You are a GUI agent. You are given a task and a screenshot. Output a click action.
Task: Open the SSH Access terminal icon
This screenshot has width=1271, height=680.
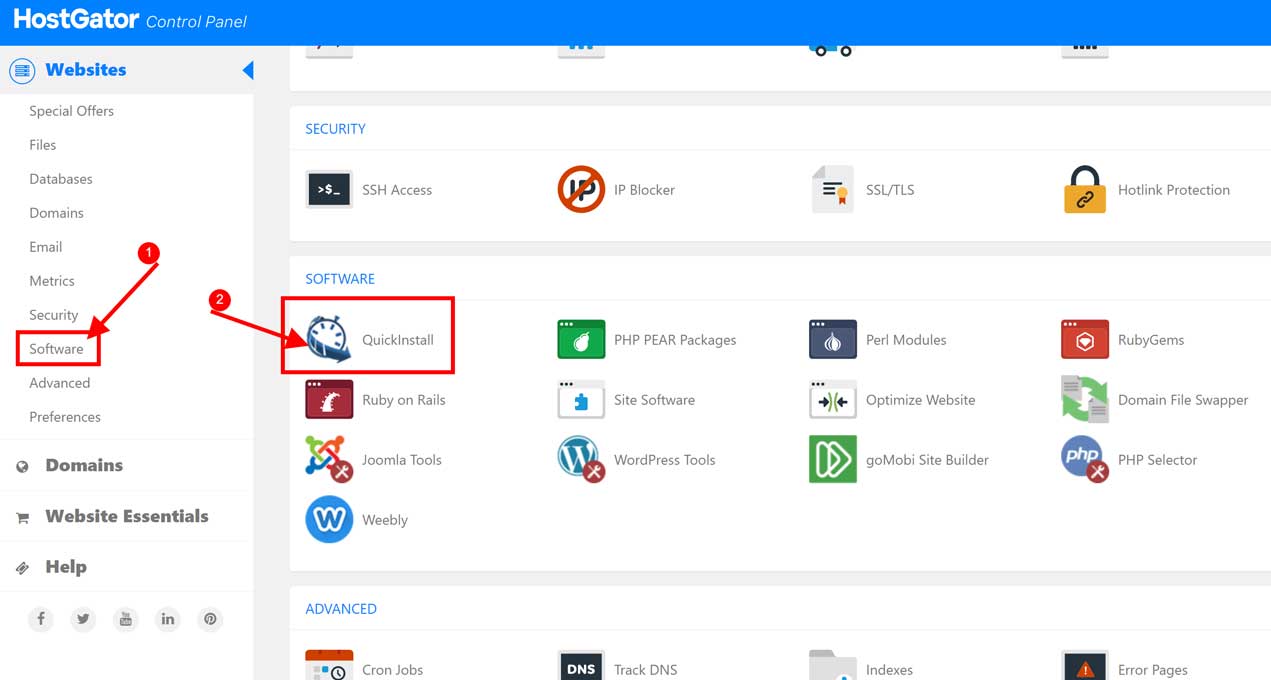point(329,189)
